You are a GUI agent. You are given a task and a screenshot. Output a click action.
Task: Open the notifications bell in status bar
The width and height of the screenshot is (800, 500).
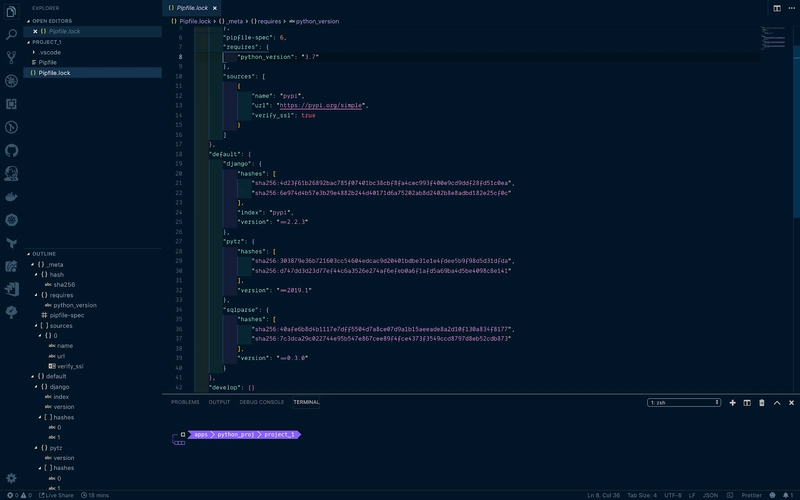tap(789, 495)
